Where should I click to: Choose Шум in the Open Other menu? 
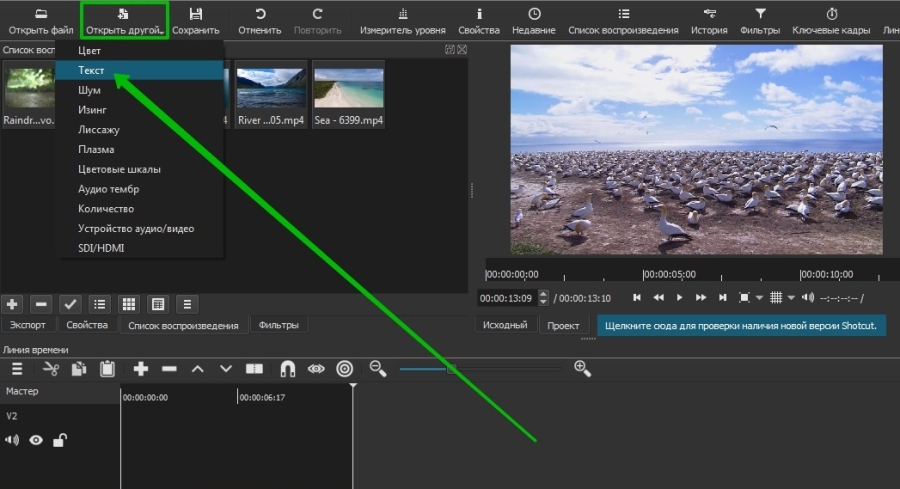tap(90, 90)
